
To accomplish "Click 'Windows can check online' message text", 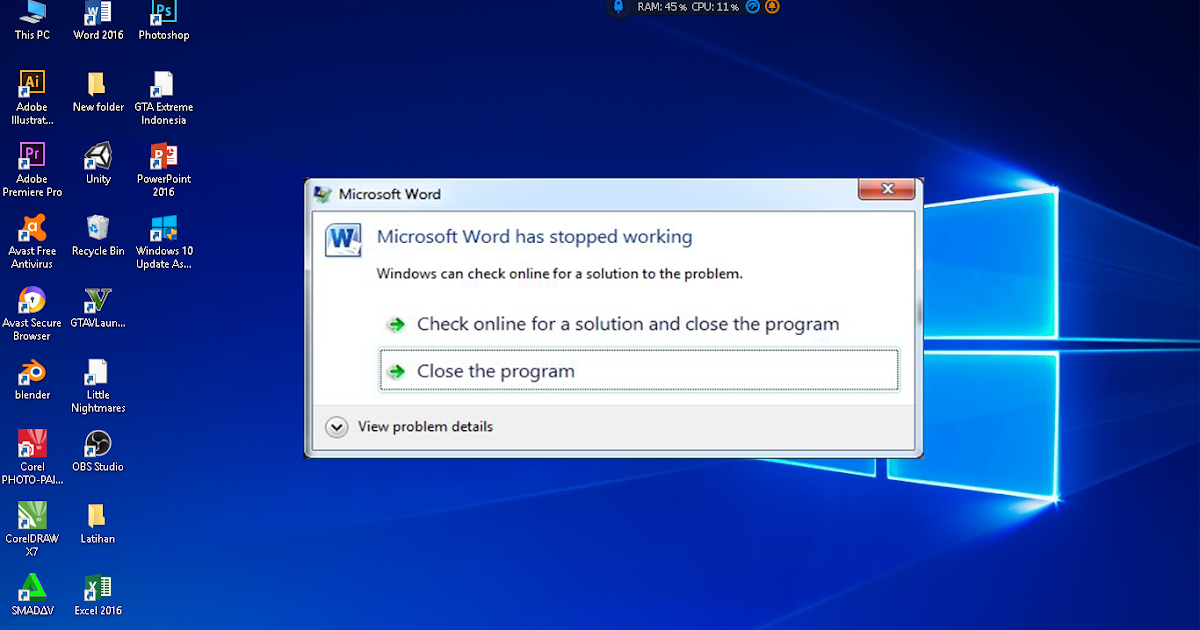I will point(559,273).
